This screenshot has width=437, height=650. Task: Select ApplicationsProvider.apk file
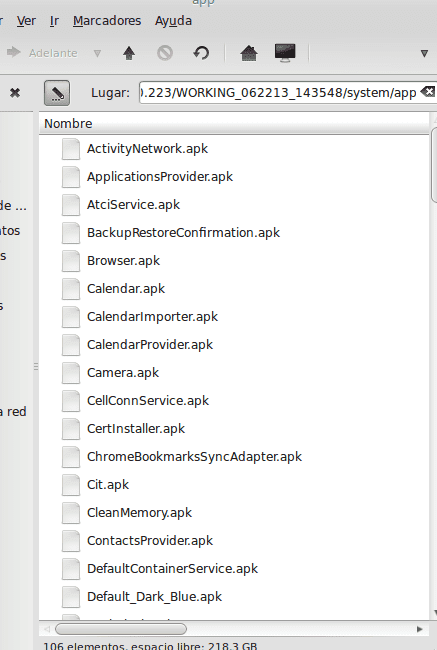pos(160,177)
